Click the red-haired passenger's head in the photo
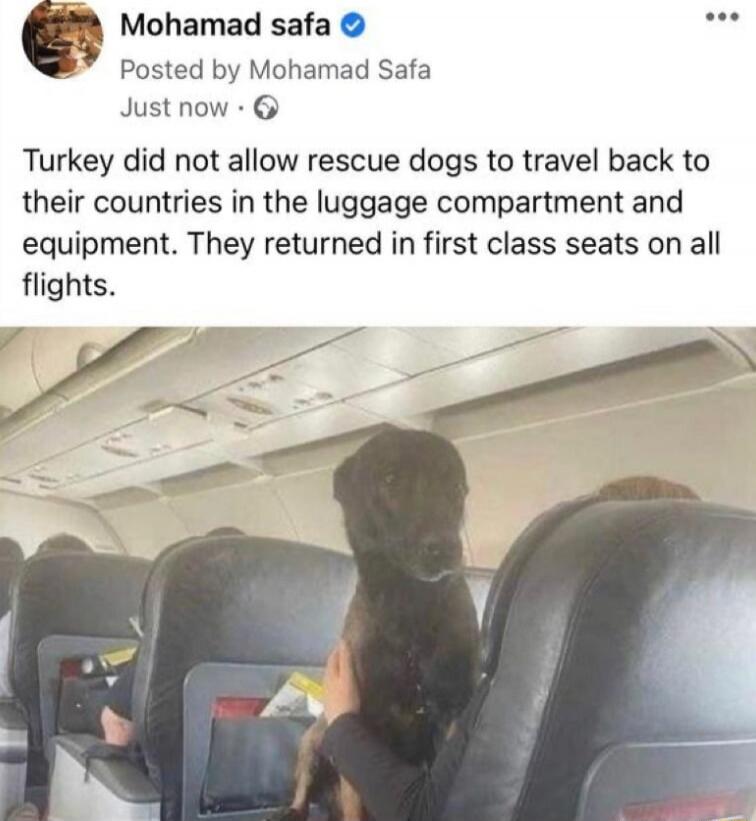 pyautogui.click(x=647, y=490)
